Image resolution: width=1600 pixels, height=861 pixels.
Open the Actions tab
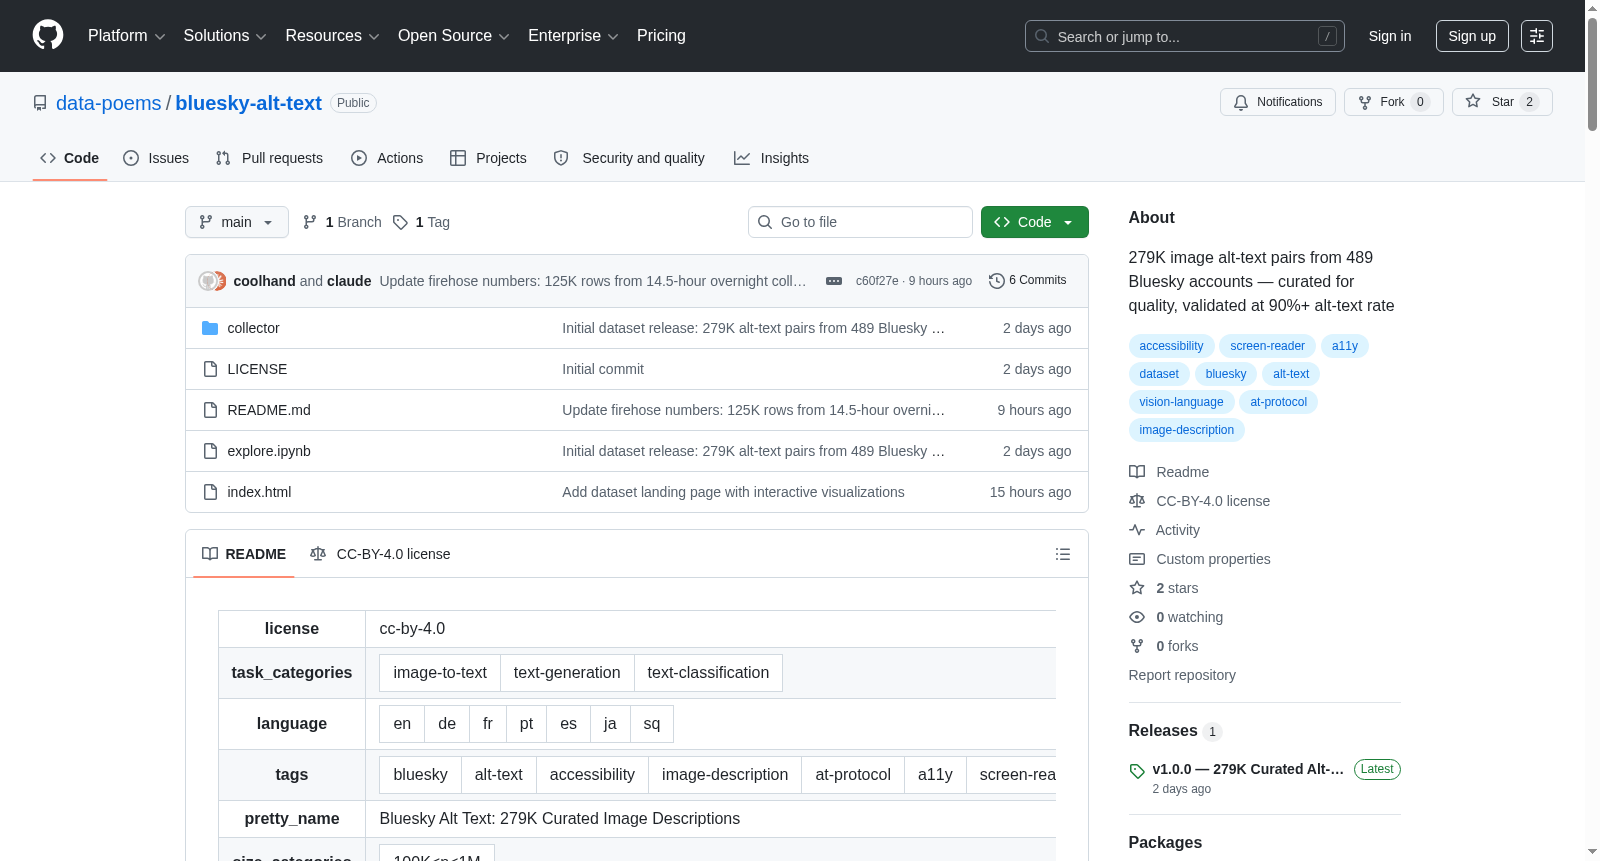pyautogui.click(x=387, y=158)
